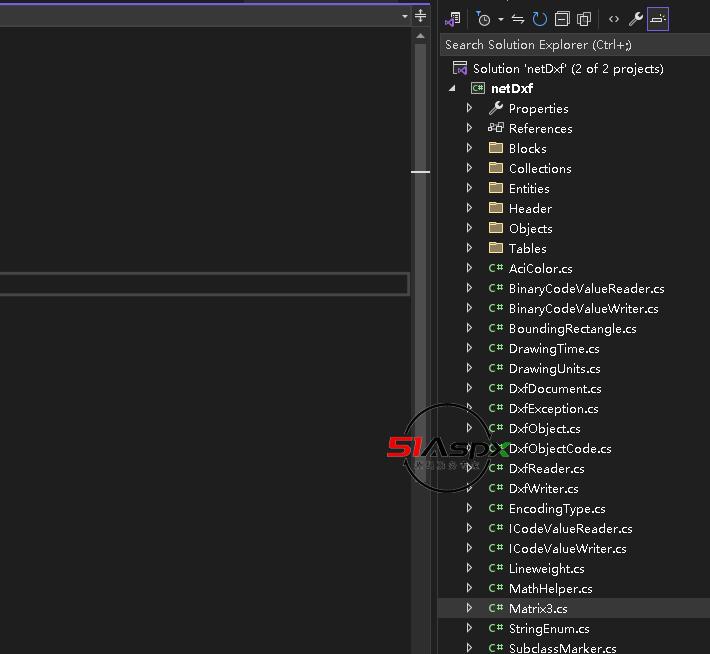Expand the Lineweight.cs node
This screenshot has width=710, height=654.
coord(470,568)
